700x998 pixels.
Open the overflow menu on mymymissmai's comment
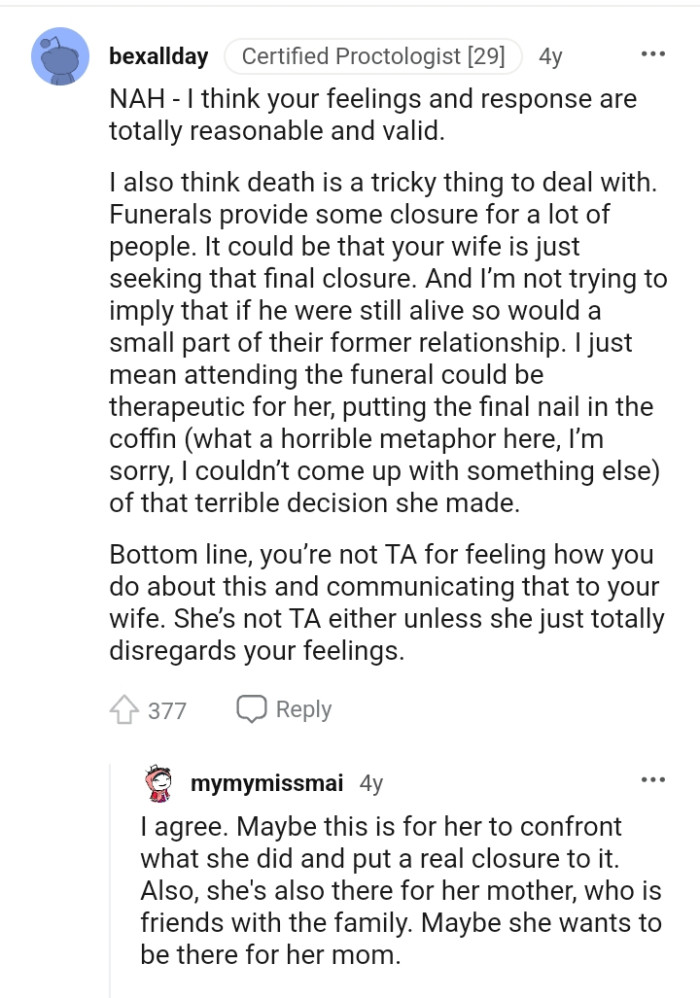coord(651,779)
